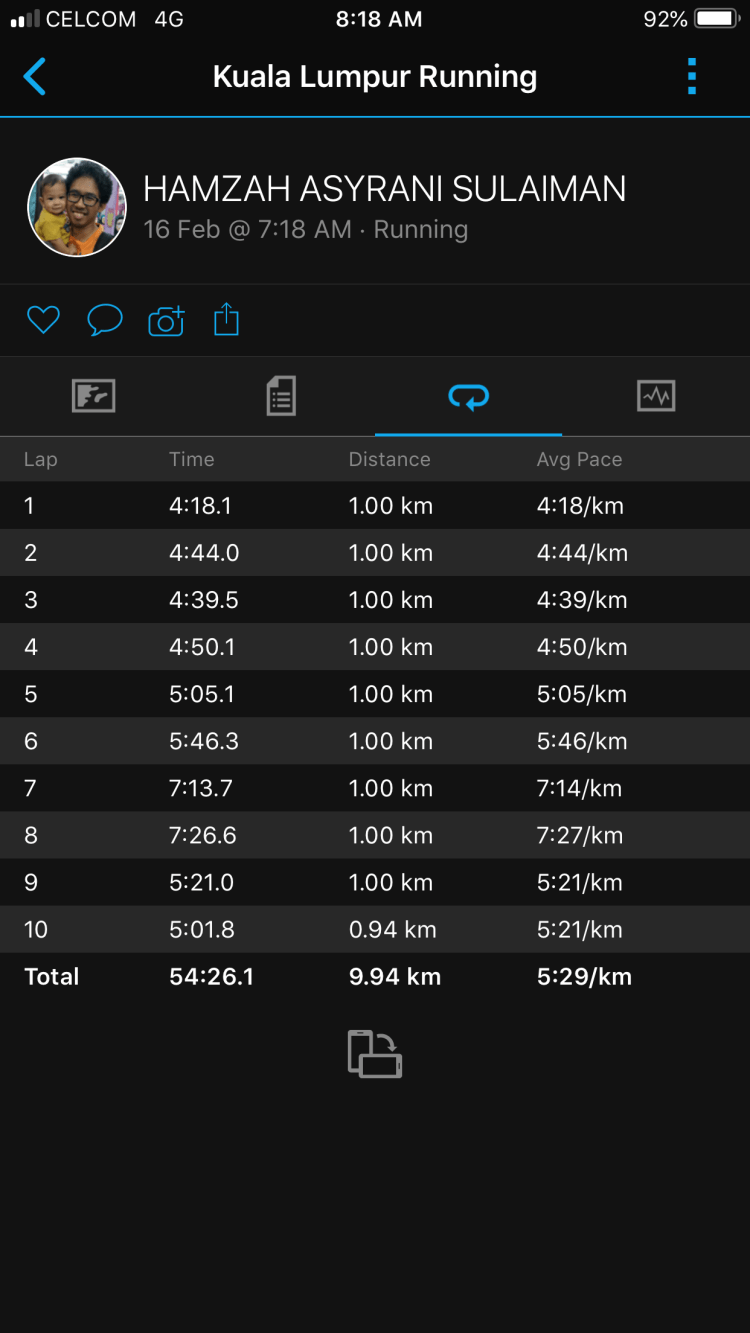Image resolution: width=750 pixels, height=1333 pixels.
Task: Switch to the overview map tab
Action: pos(94,396)
